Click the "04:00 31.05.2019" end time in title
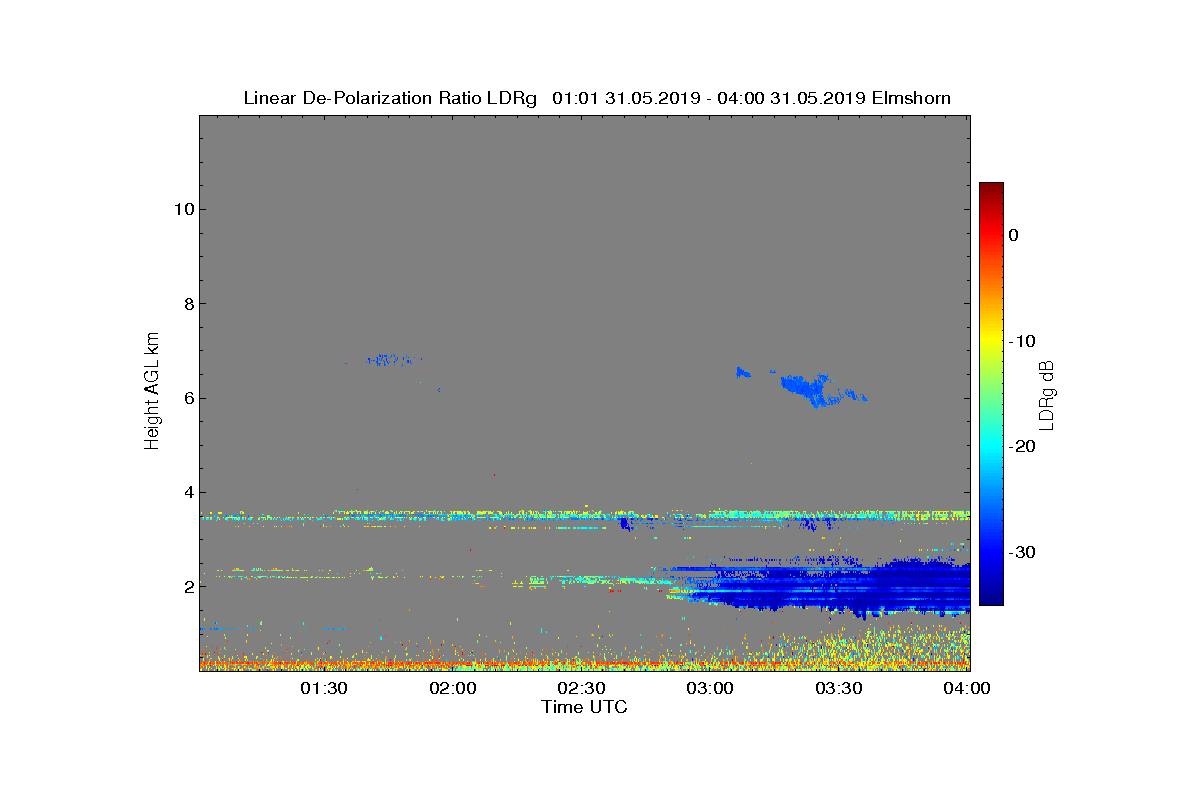Viewport: 1200px width, 800px height. click(x=789, y=98)
